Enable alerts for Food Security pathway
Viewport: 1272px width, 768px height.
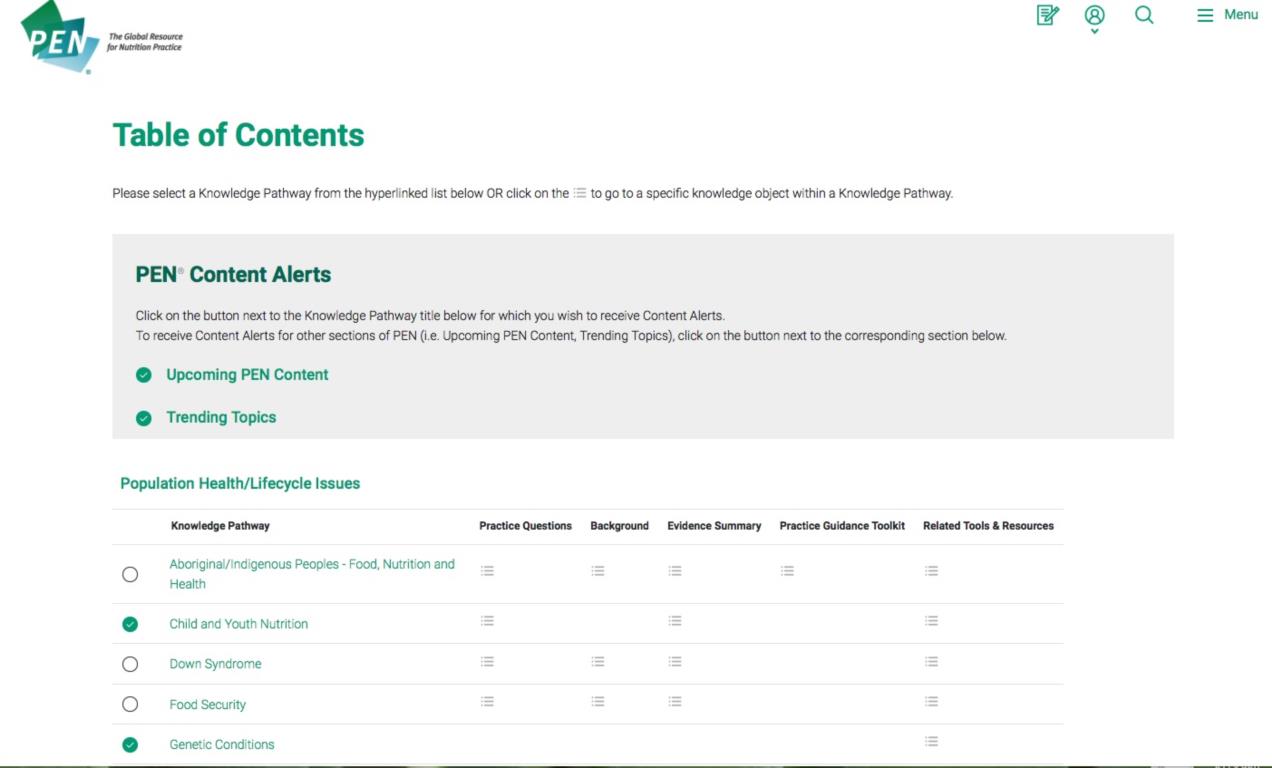point(130,704)
